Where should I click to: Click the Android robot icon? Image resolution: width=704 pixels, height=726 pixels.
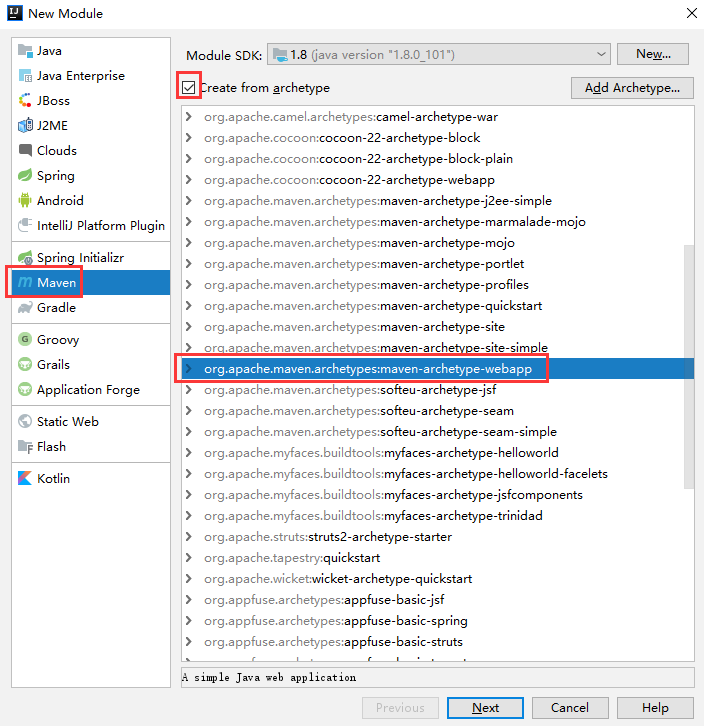[25, 200]
